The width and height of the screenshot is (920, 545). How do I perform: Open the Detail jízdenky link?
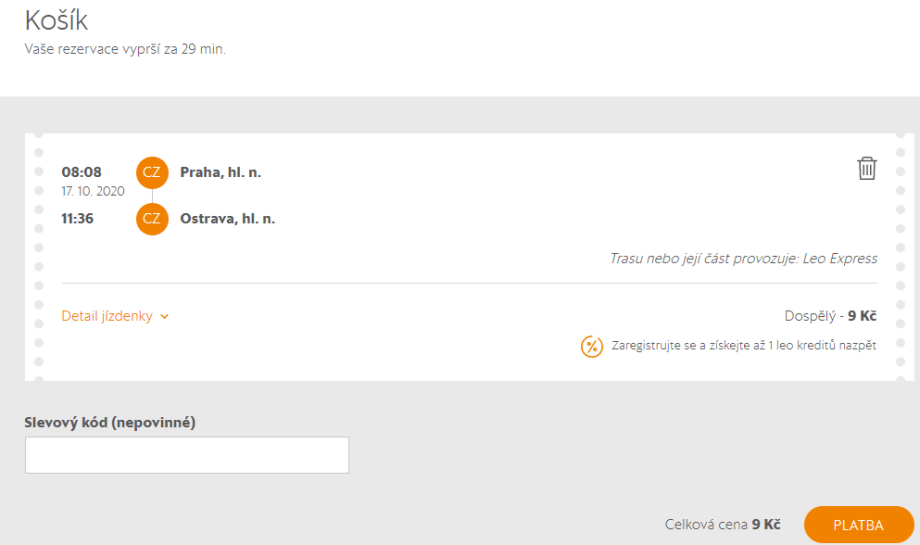click(x=107, y=316)
